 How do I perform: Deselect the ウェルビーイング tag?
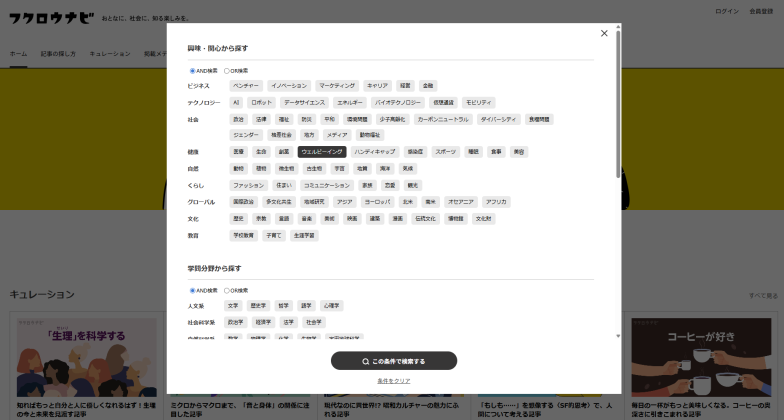(322, 152)
